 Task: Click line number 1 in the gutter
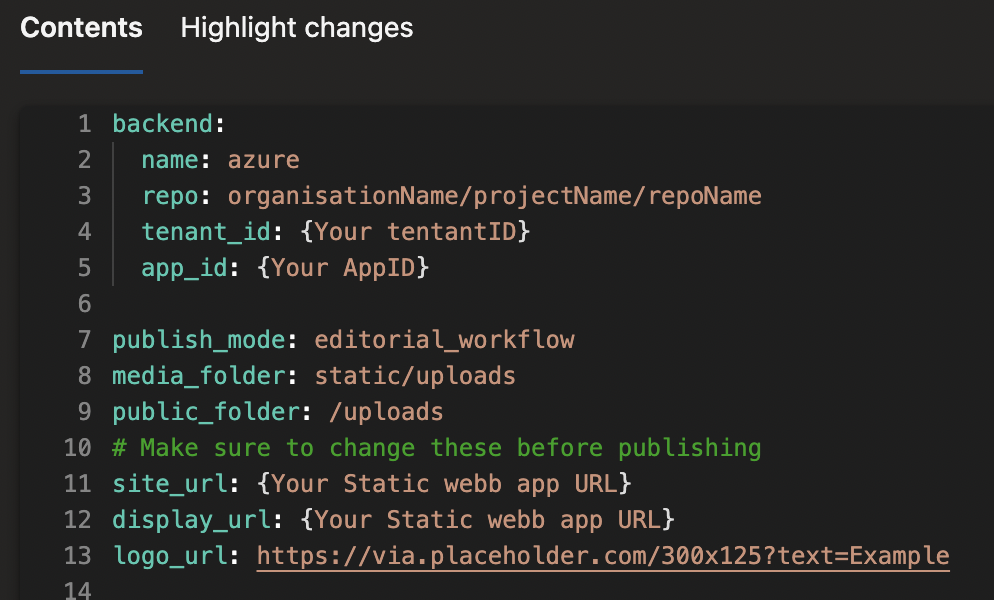point(84,124)
